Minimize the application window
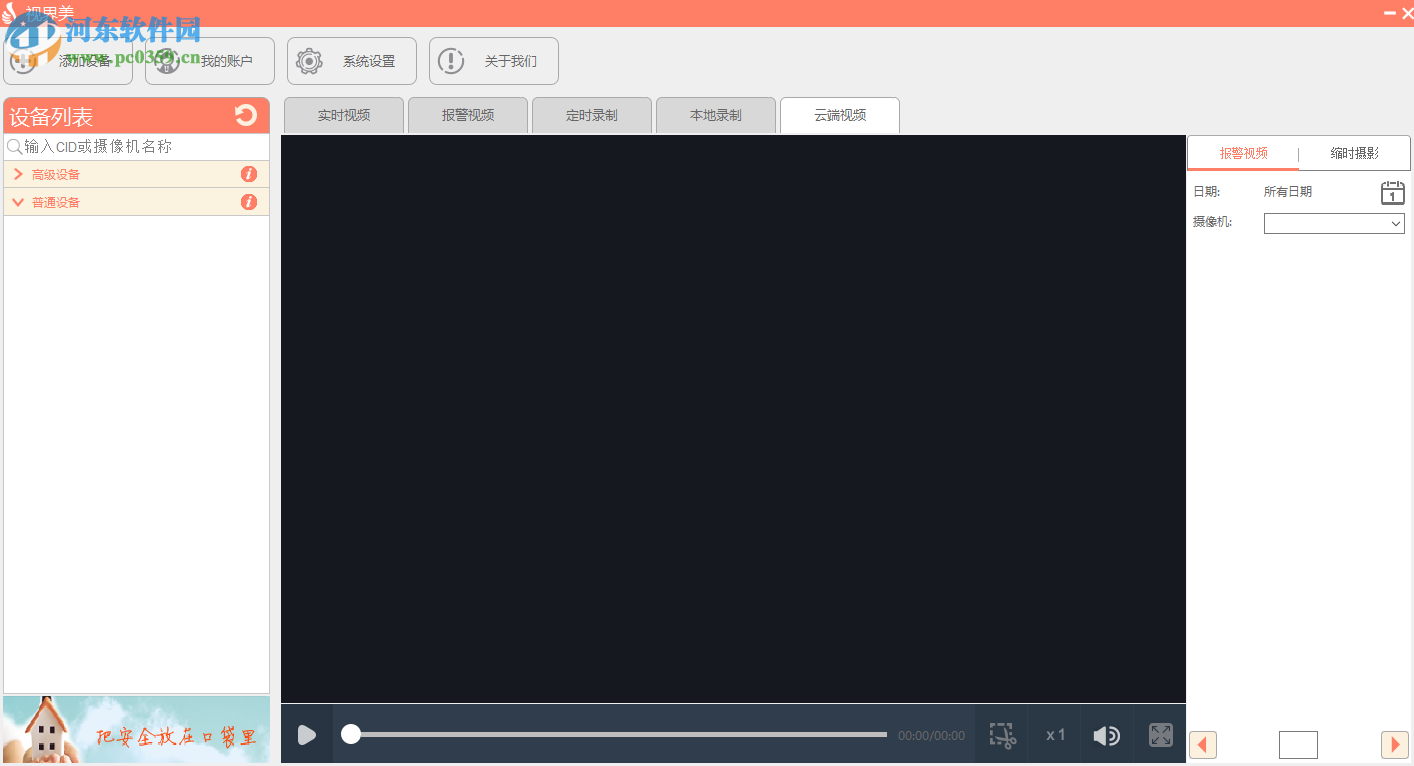 tap(1389, 12)
